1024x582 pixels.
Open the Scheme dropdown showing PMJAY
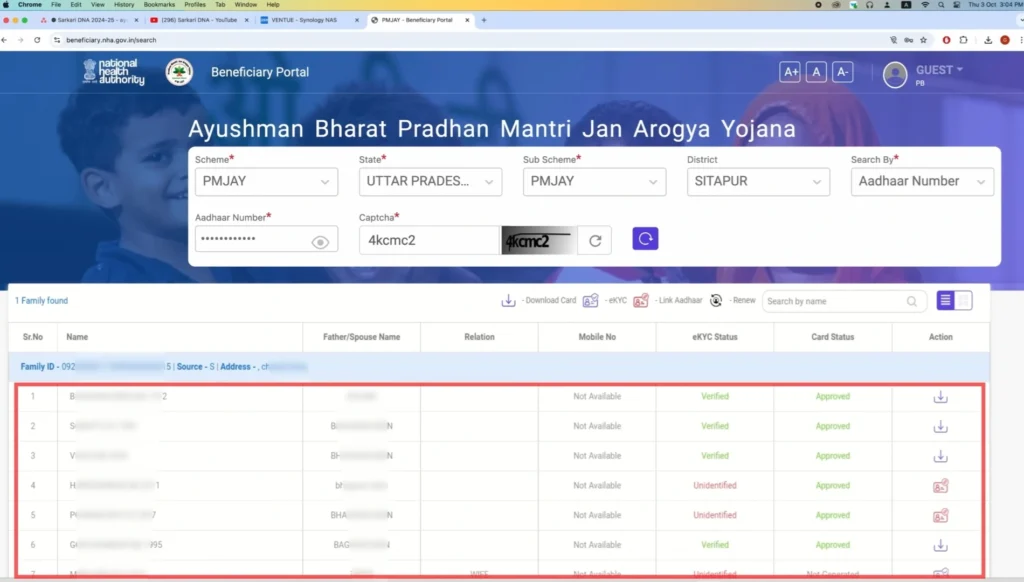pyautogui.click(x=266, y=181)
